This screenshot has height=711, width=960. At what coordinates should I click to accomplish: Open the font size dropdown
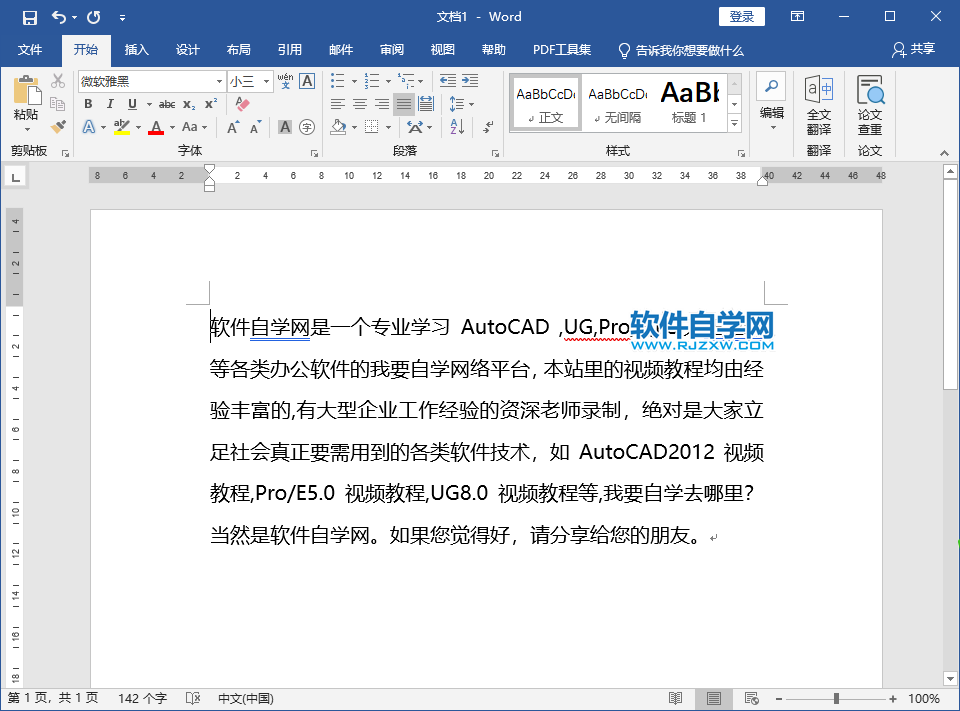coord(266,81)
